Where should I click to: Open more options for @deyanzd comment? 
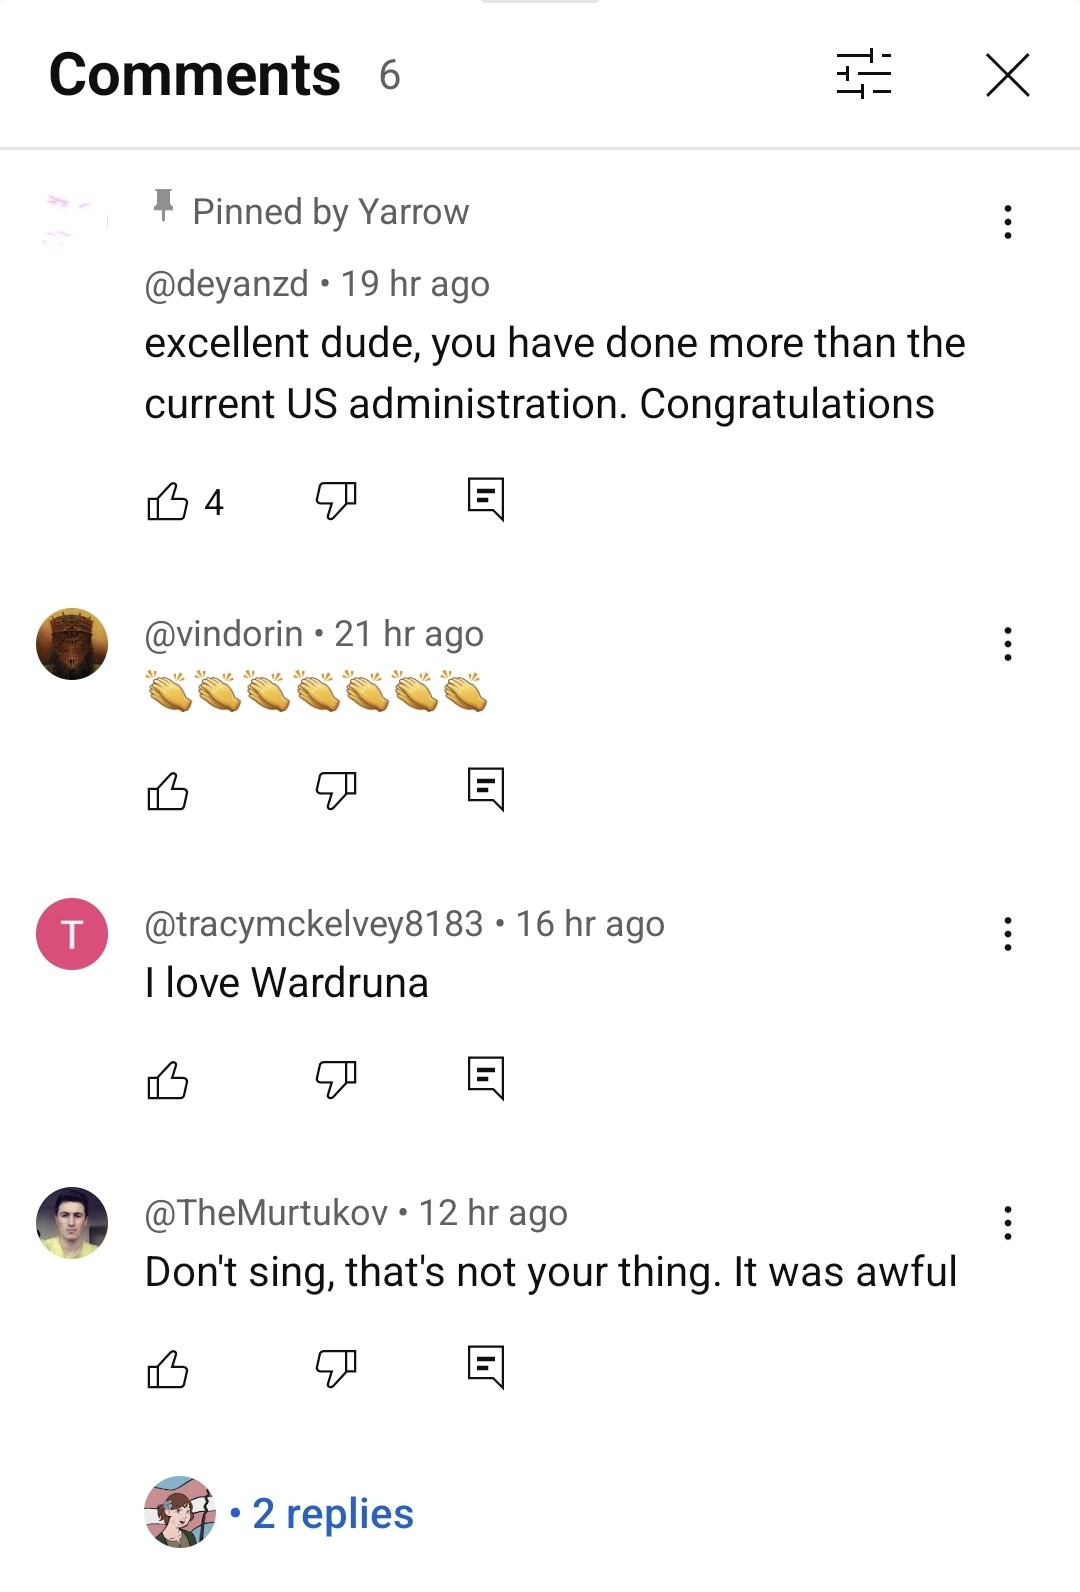pyautogui.click(x=1007, y=222)
